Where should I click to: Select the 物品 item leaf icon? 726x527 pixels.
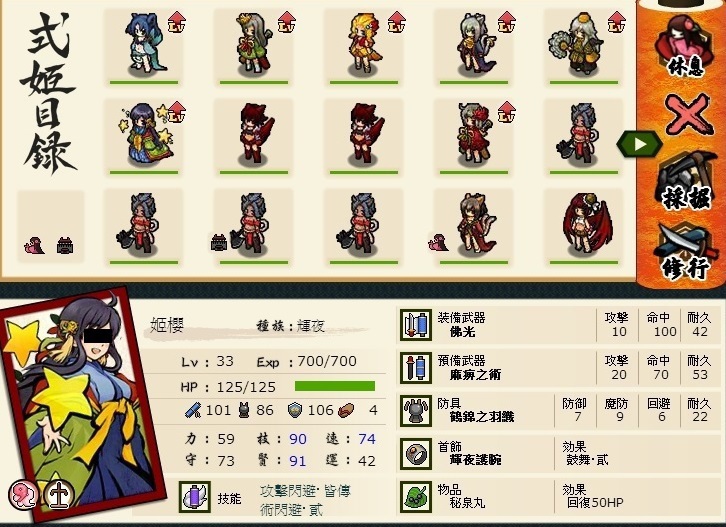pyautogui.click(x=416, y=496)
